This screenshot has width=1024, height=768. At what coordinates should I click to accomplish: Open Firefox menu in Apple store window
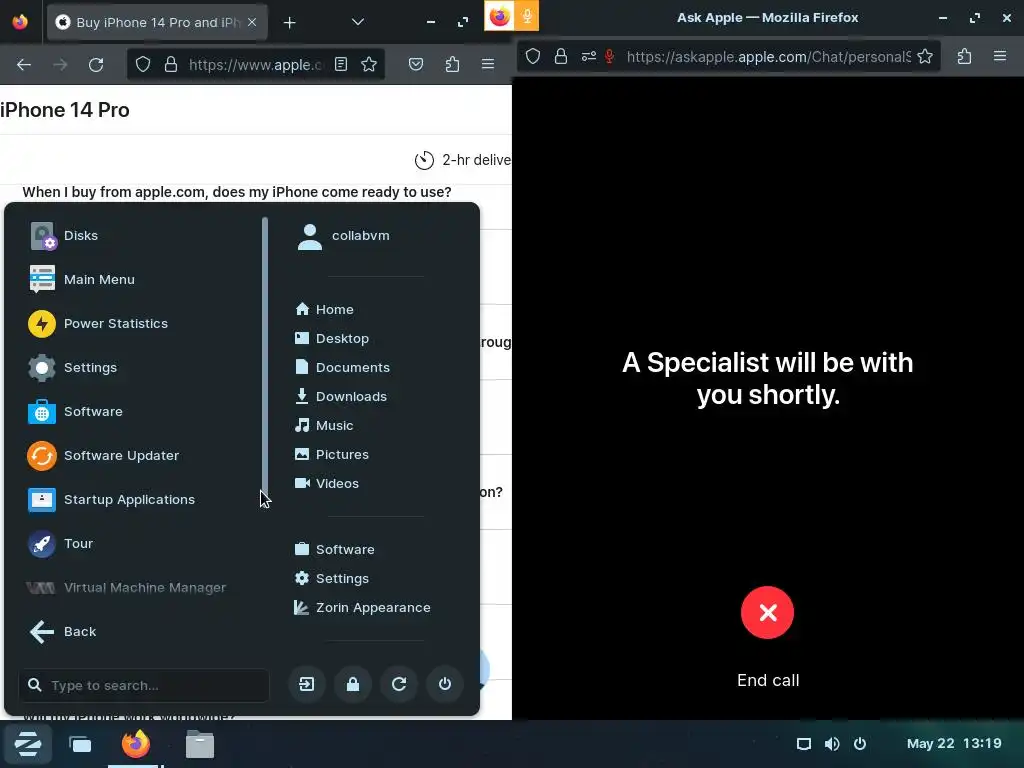click(488, 64)
